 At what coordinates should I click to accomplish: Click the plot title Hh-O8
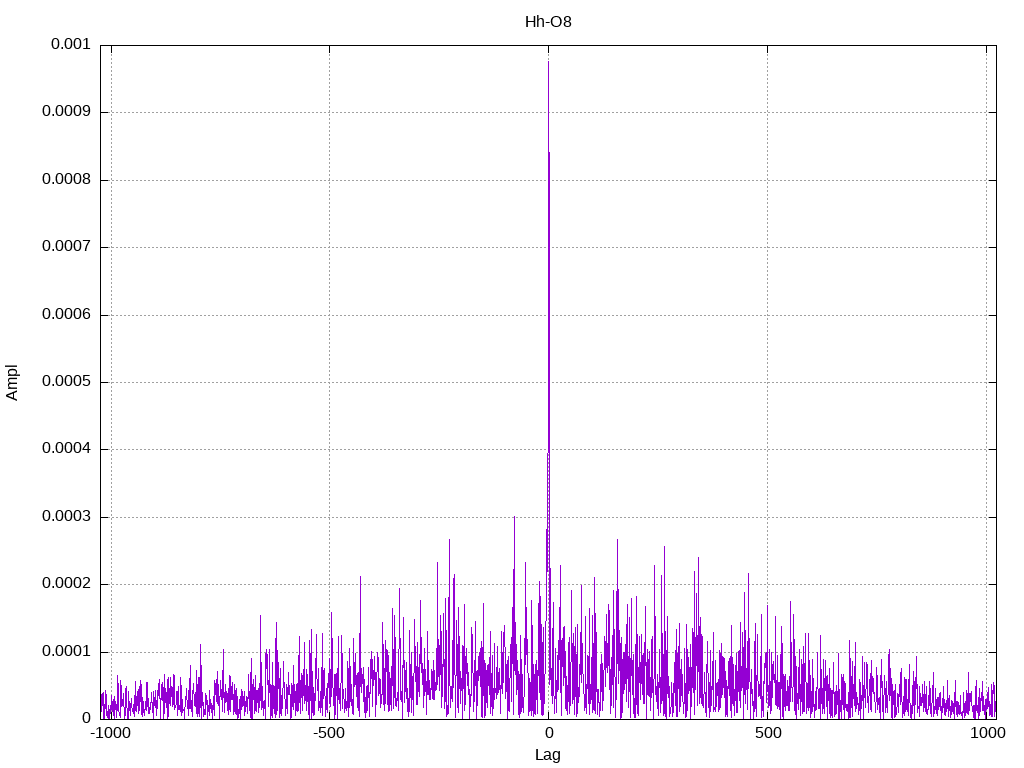click(x=548, y=21)
